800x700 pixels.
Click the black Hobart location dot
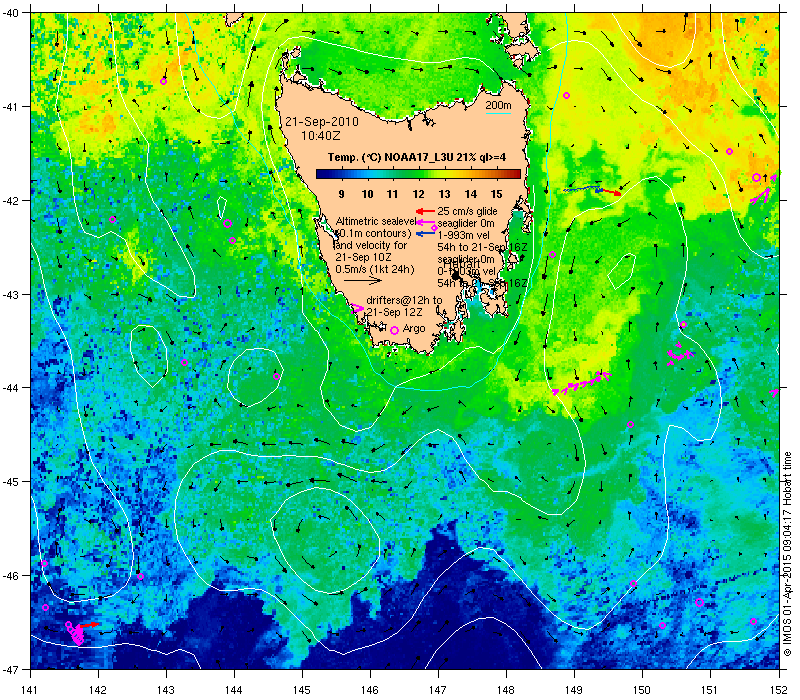(x=456, y=276)
